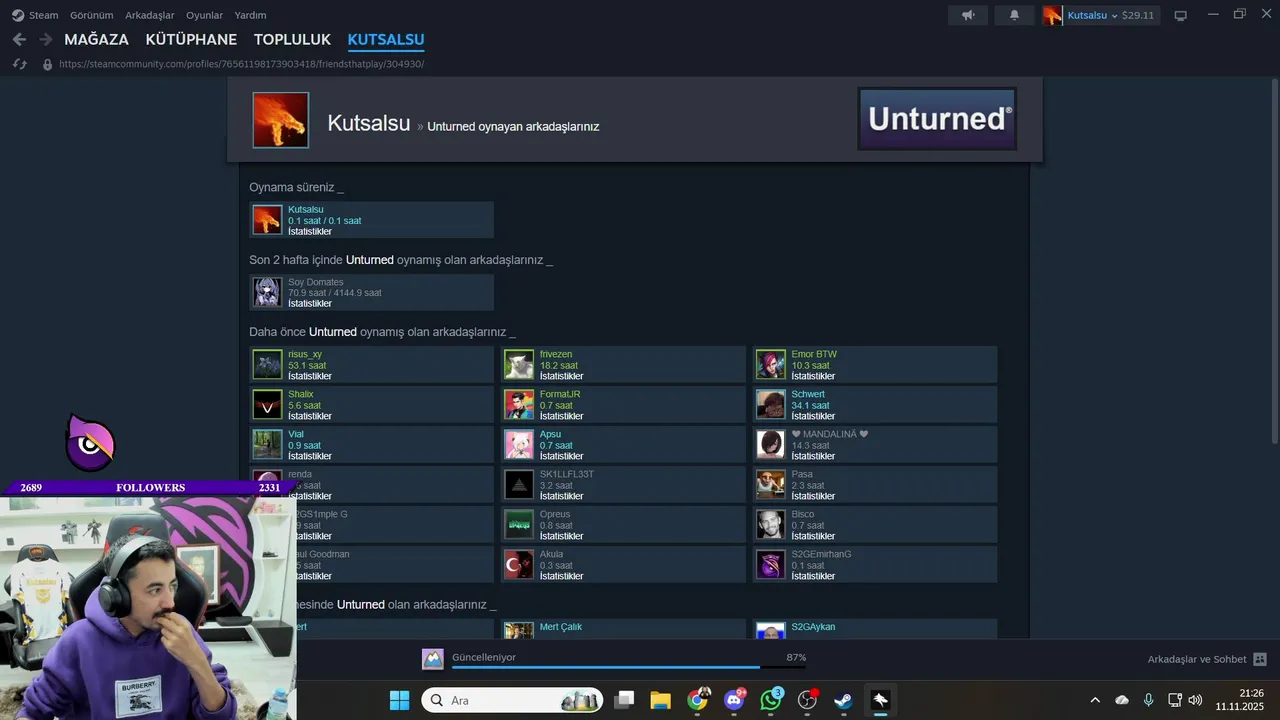Open Google Chrome from taskbar
The image size is (1280, 720).
pyautogui.click(x=698, y=700)
